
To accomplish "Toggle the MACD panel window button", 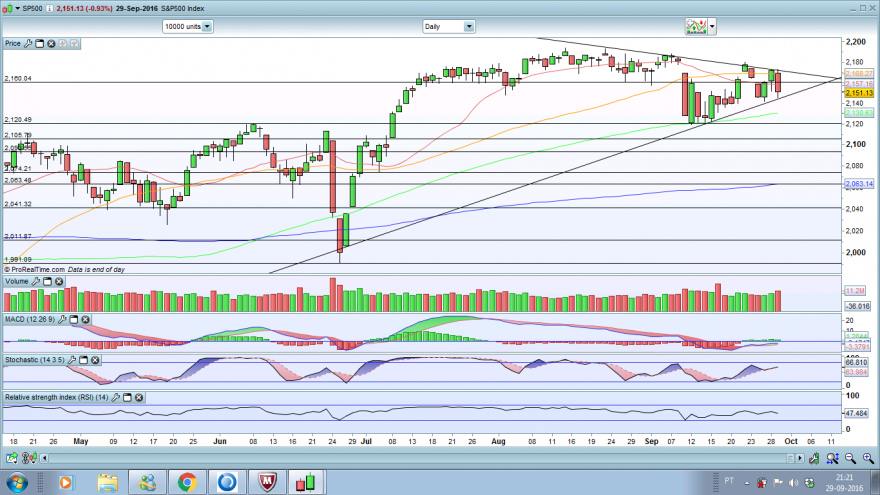I will [x=74, y=319].
